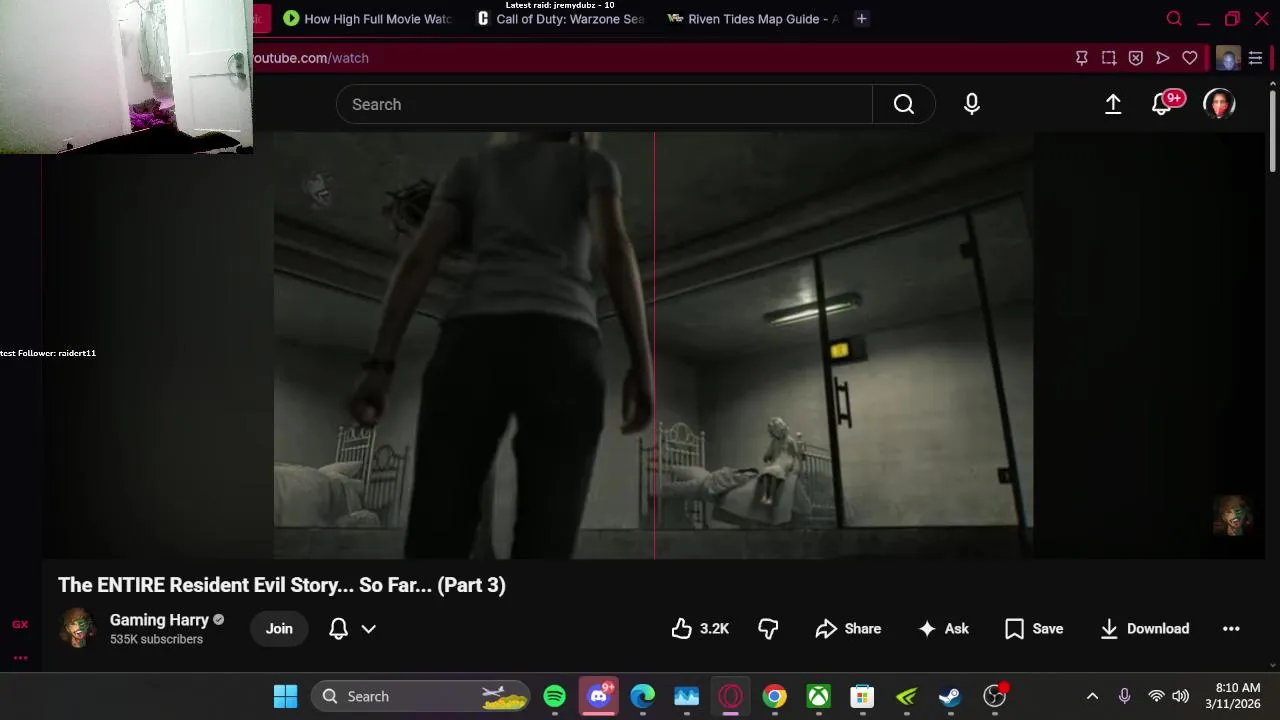
Task: Open the volume speaker tray icon
Action: click(1180, 696)
